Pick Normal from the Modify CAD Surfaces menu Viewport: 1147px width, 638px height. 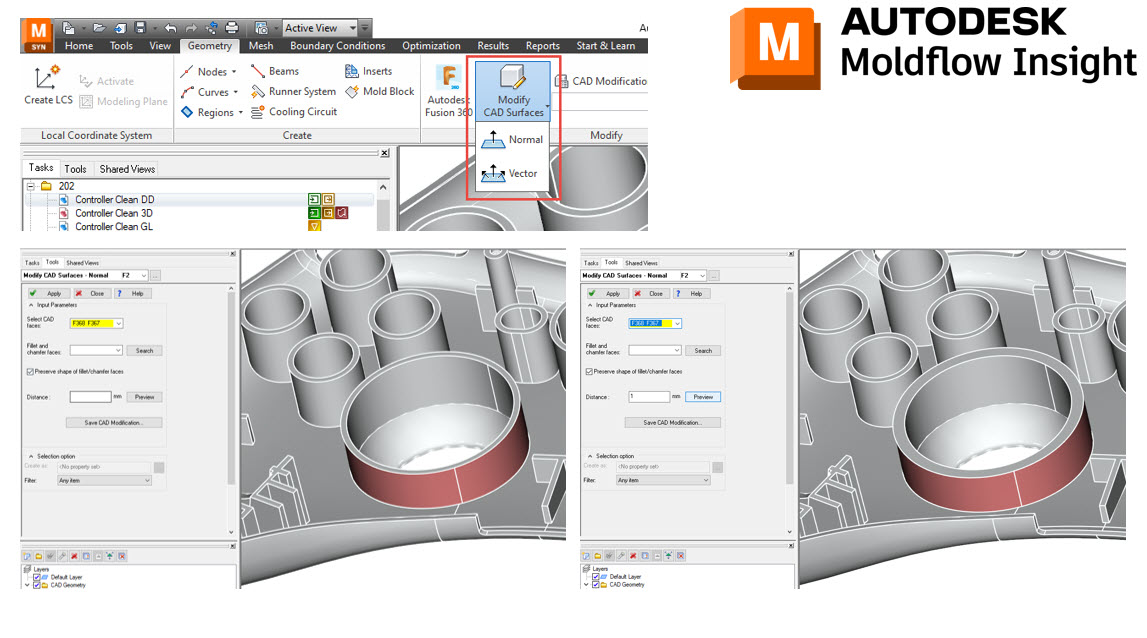coord(513,139)
